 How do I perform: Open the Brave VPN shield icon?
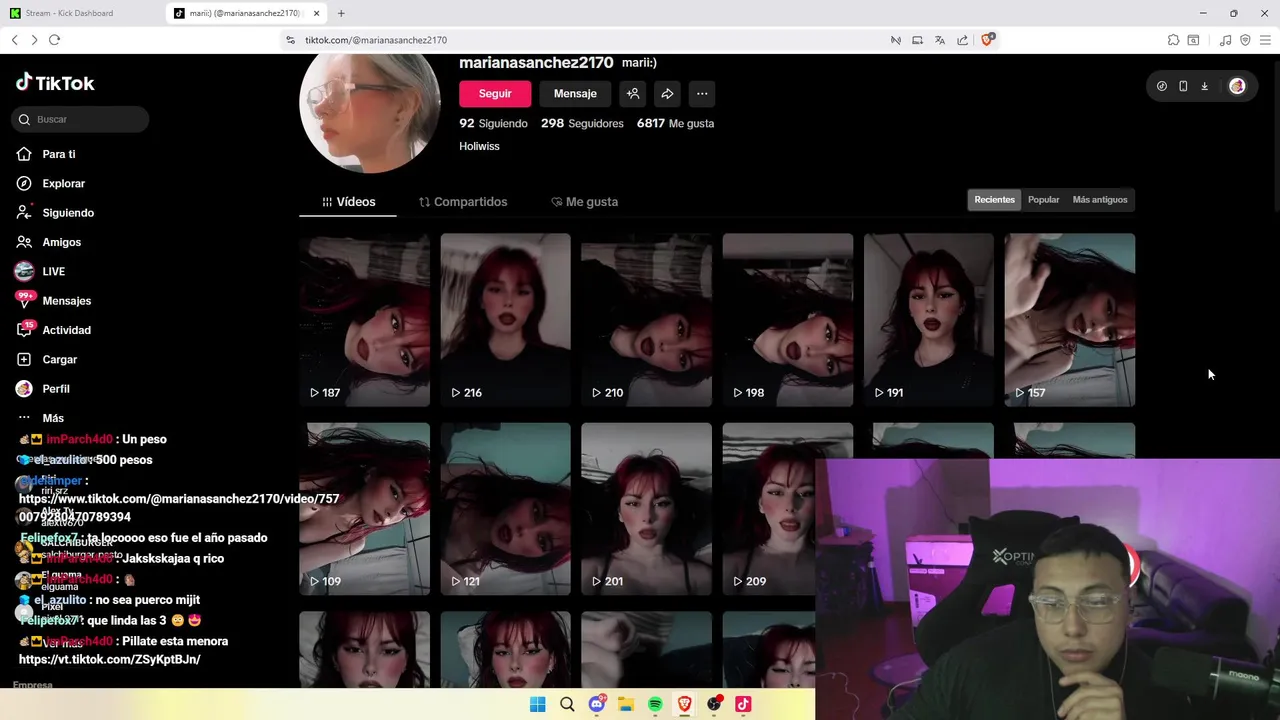click(1245, 40)
